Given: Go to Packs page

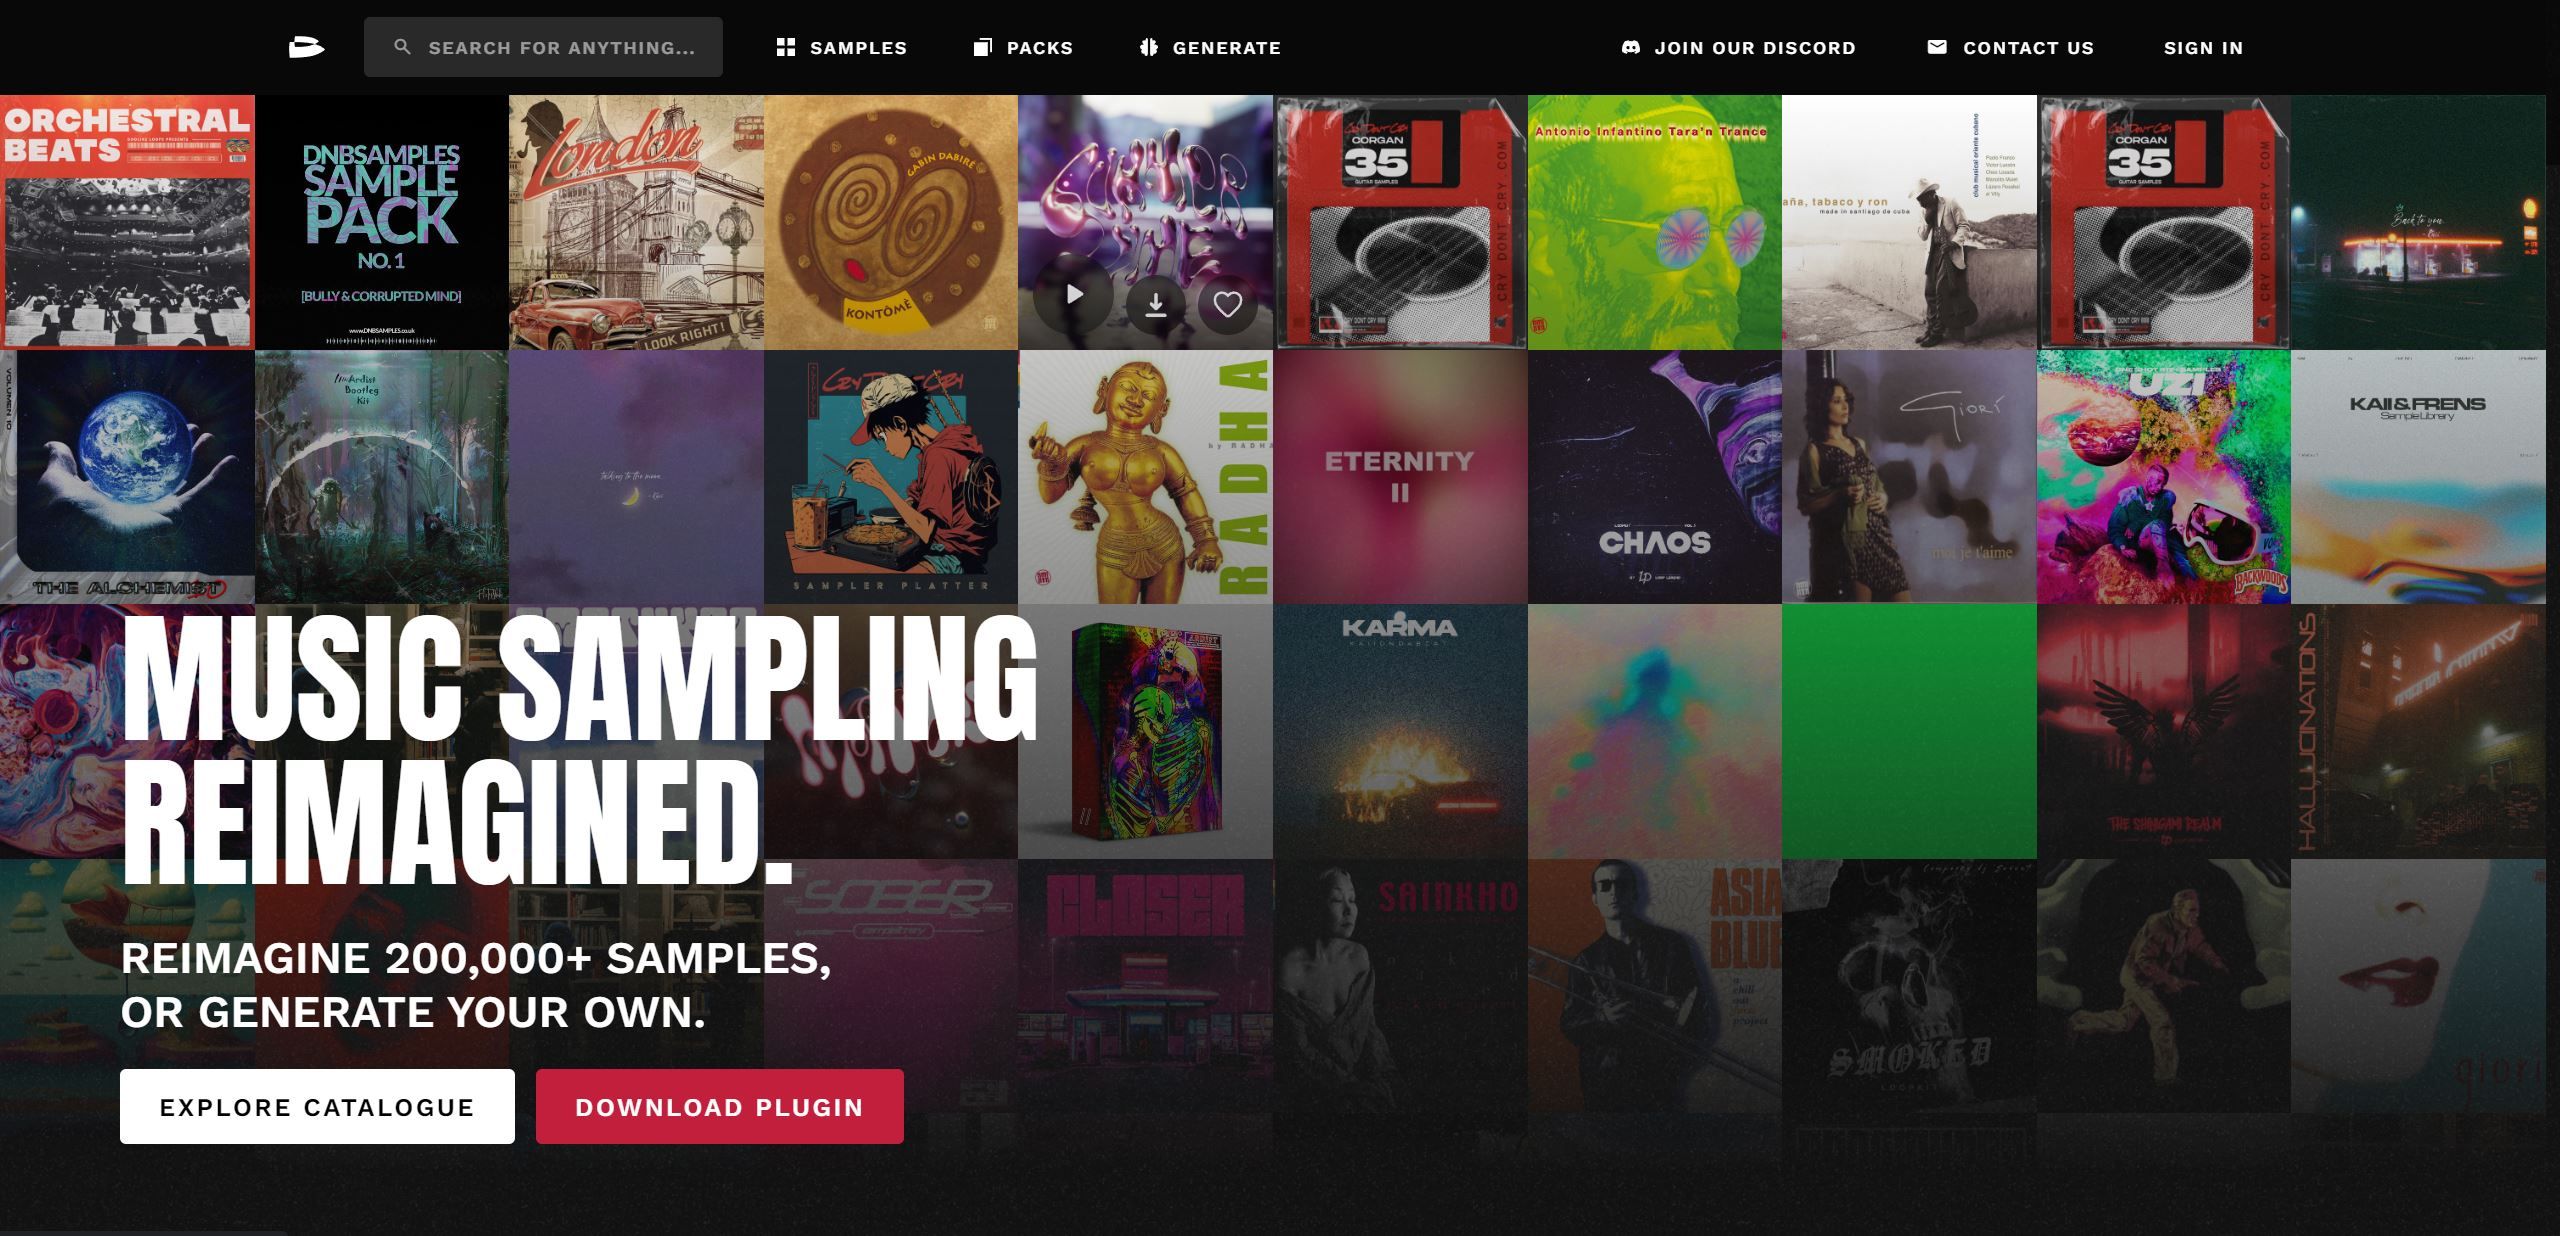Looking at the screenshot, I should [1023, 47].
